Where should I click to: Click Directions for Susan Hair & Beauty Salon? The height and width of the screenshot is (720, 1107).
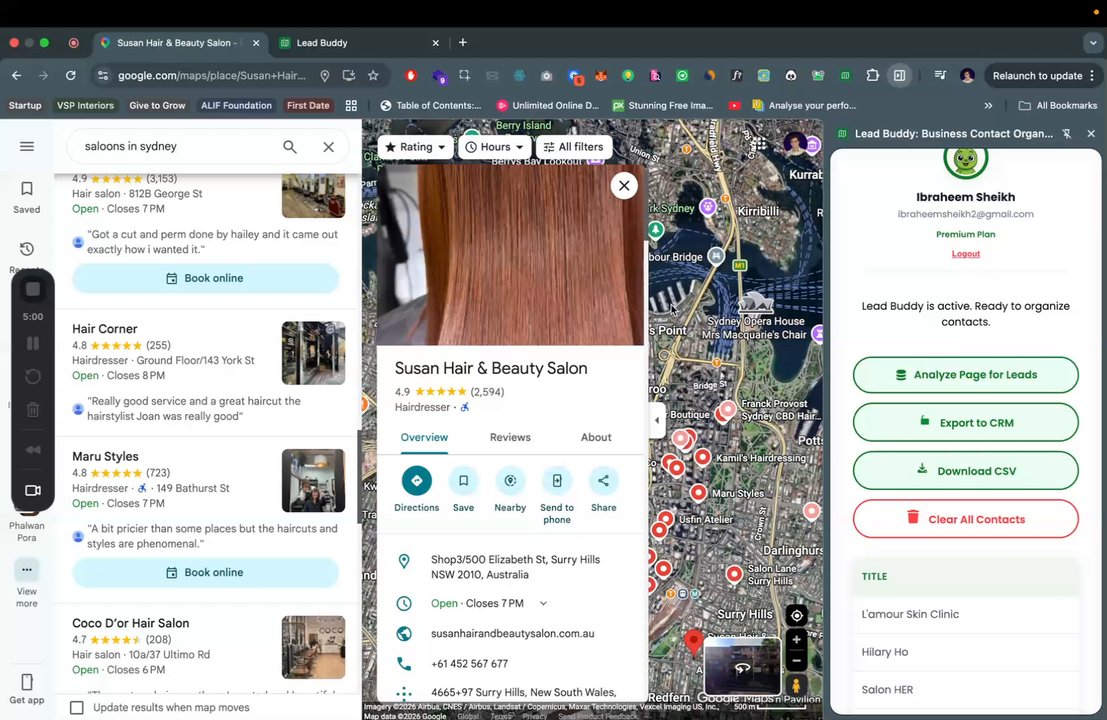(x=417, y=481)
